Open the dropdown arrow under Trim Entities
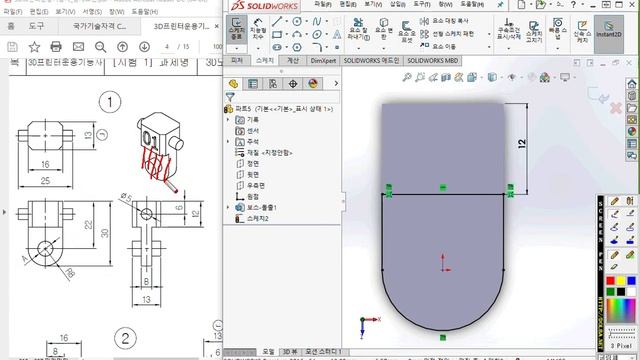Screen dimensions: 640x360 [x=359, y=49]
